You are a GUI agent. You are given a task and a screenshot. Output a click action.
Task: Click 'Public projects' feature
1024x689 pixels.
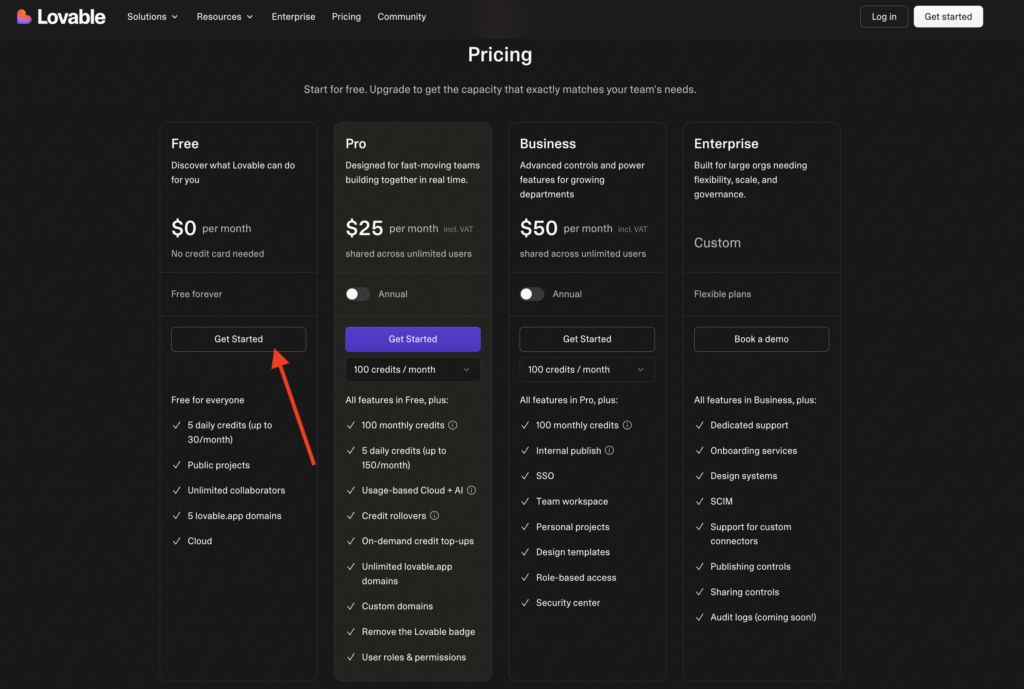click(219, 465)
